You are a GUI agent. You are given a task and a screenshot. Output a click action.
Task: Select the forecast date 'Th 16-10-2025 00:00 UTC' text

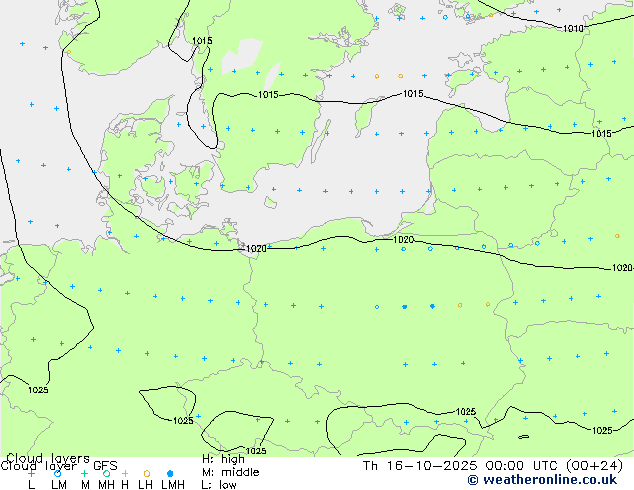tap(461, 466)
